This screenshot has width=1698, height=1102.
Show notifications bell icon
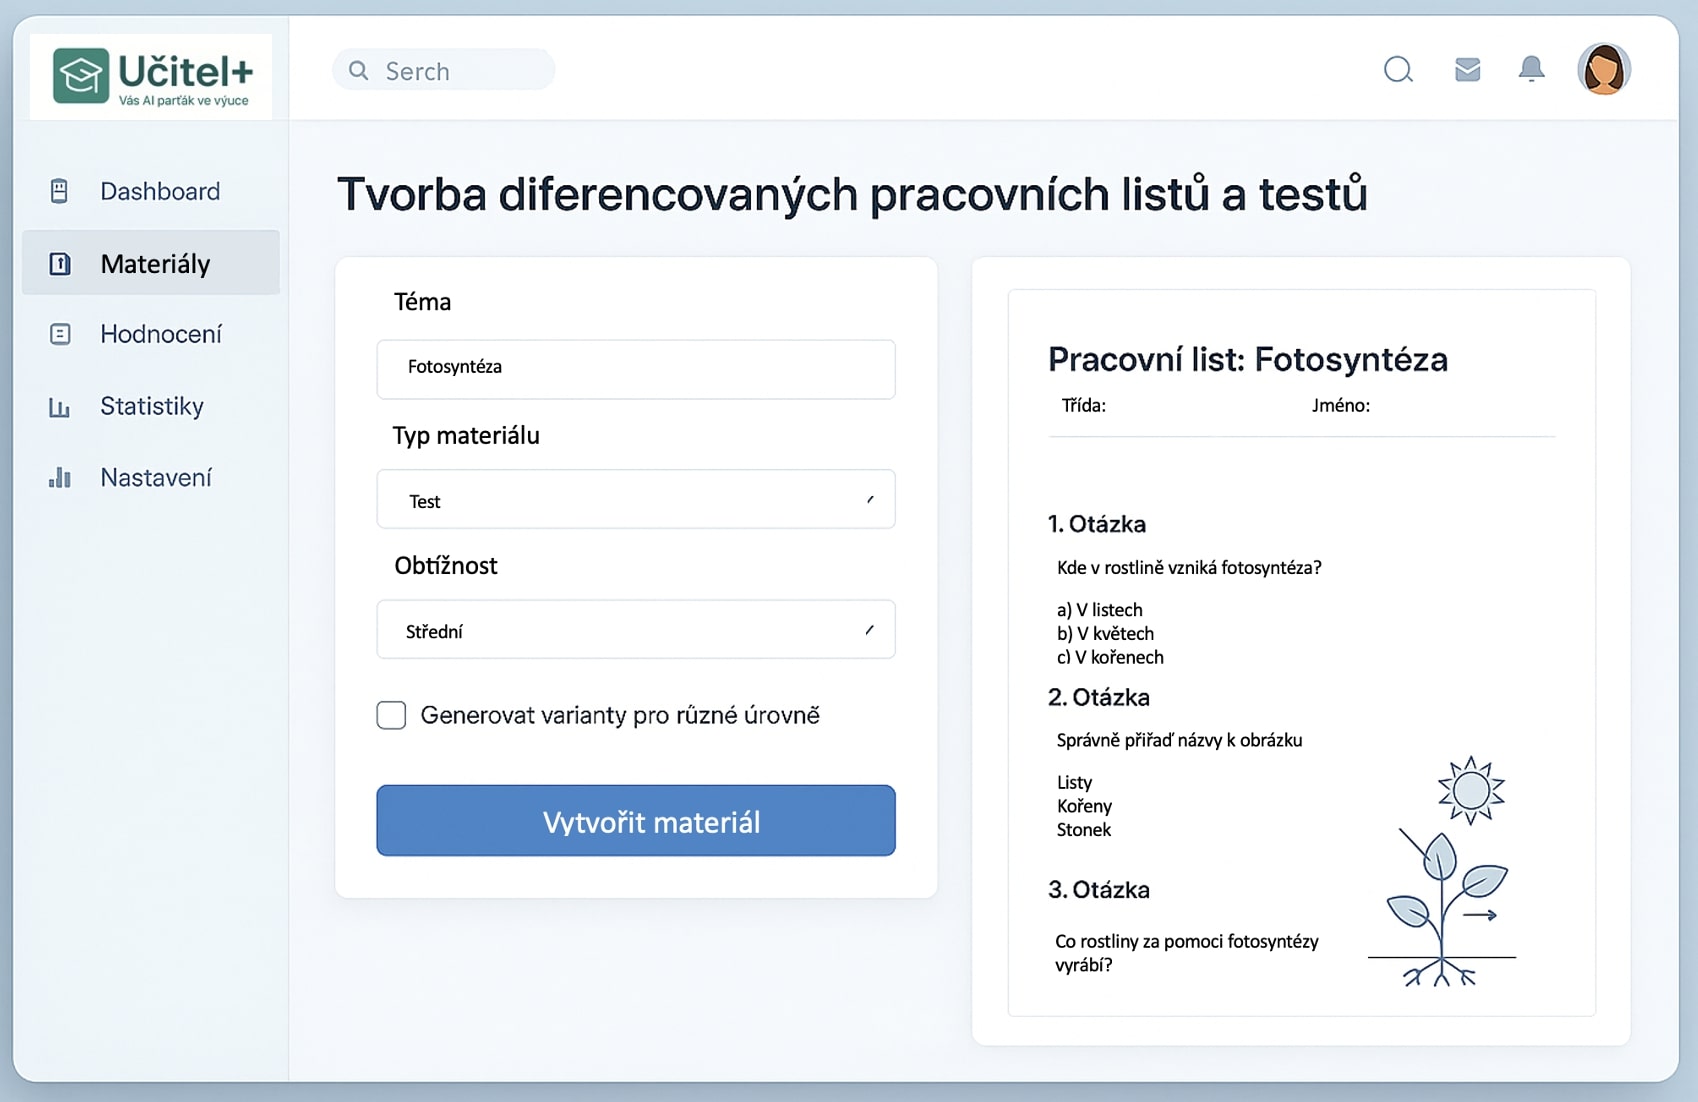1531,69
